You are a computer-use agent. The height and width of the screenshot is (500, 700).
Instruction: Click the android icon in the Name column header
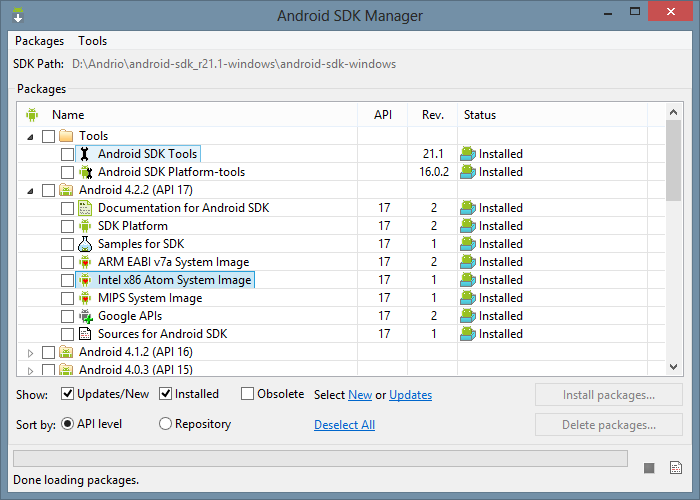tap(32, 115)
